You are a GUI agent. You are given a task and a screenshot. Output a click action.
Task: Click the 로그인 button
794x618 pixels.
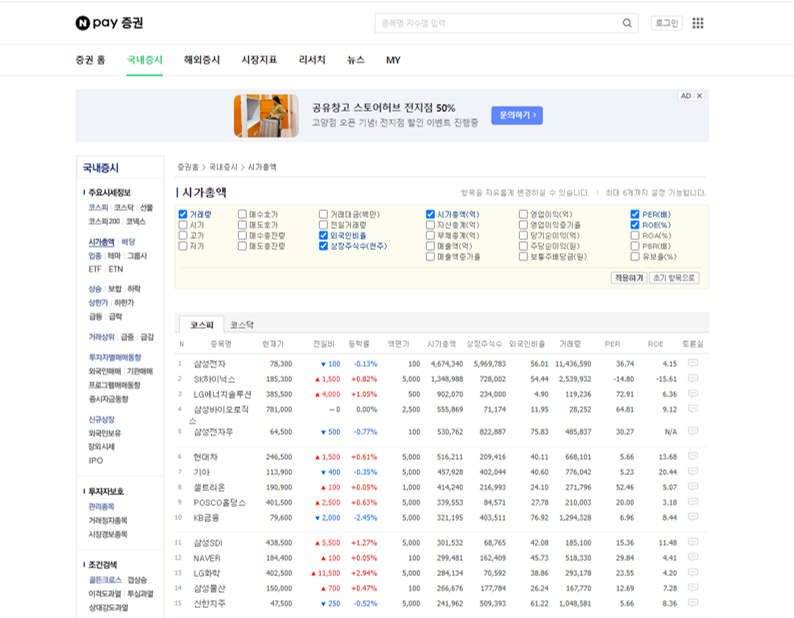(x=666, y=23)
